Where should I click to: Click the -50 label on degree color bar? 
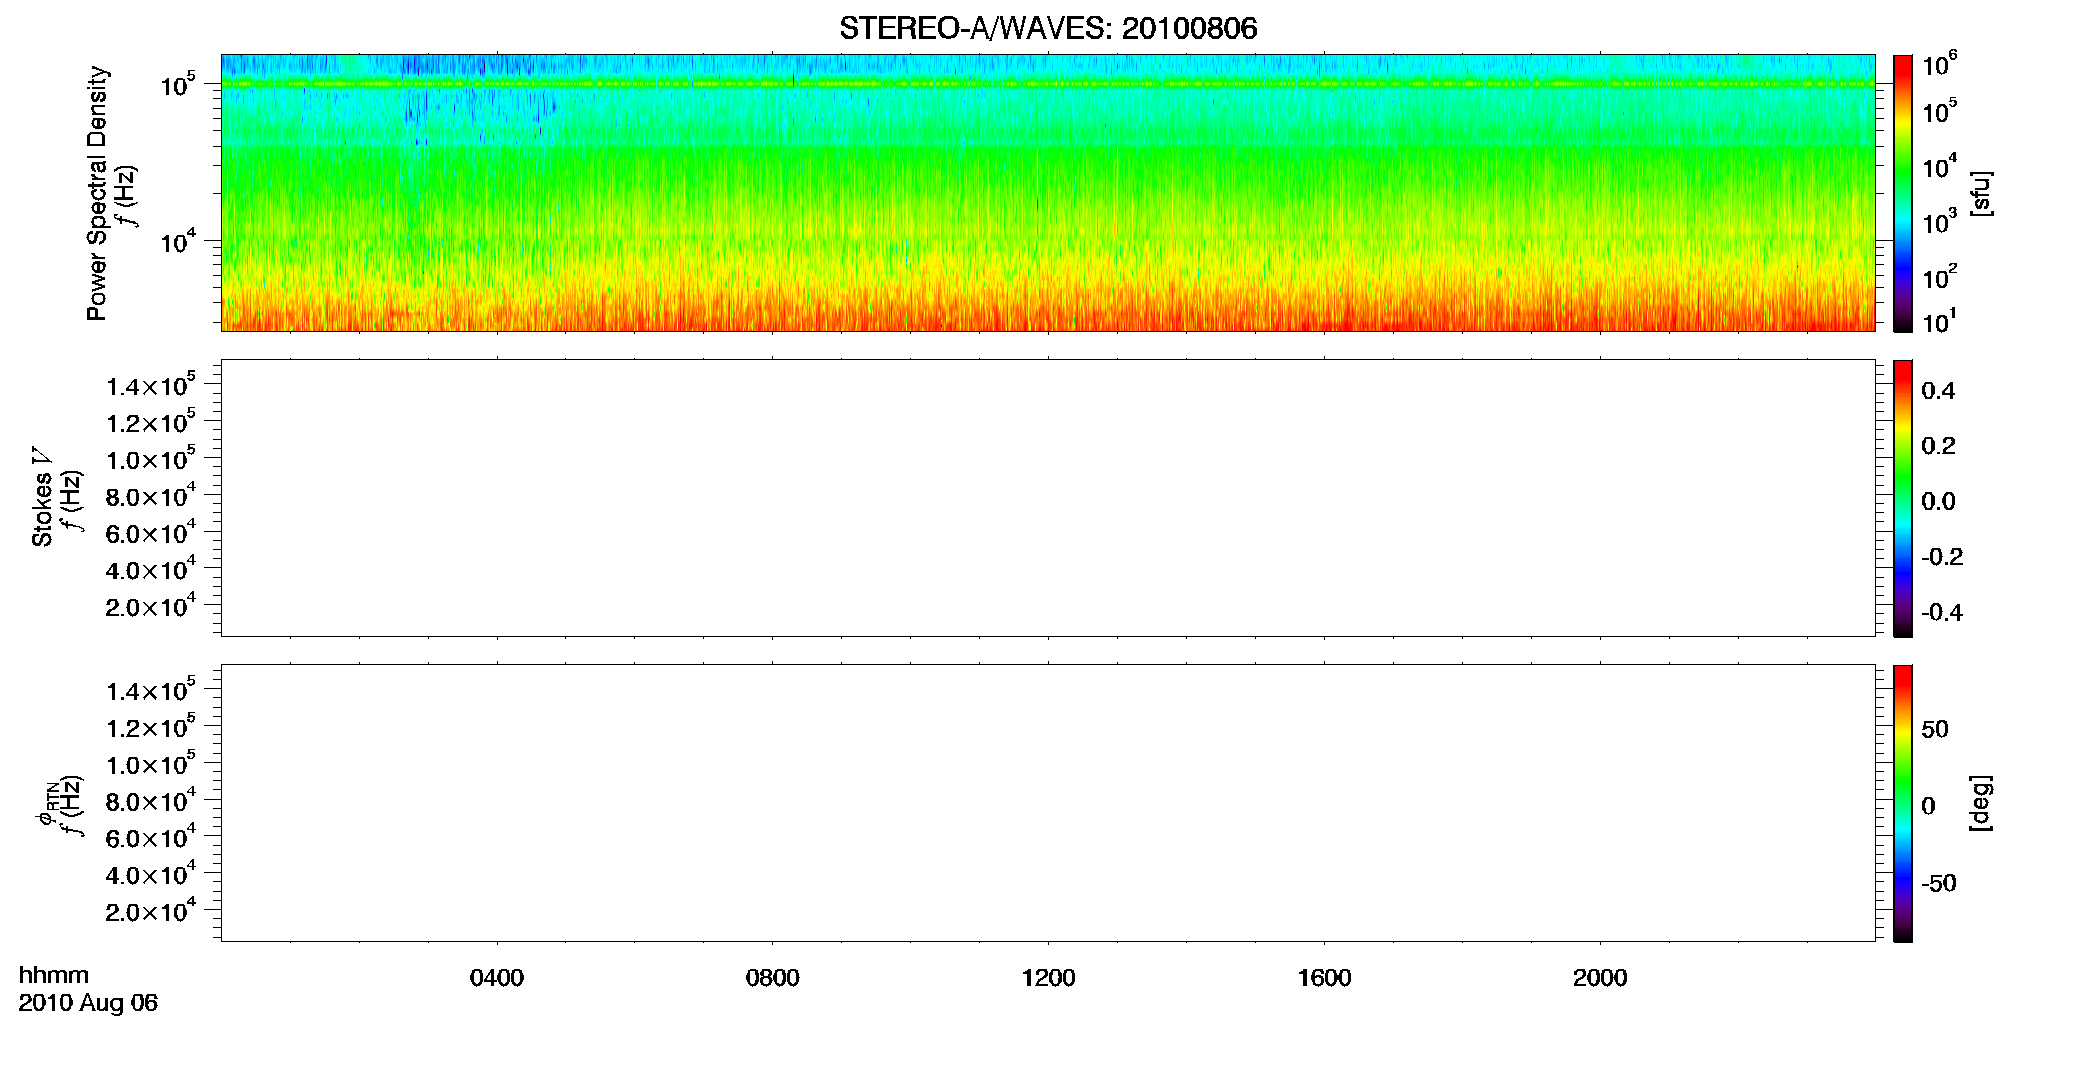pyautogui.click(x=1939, y=883)
